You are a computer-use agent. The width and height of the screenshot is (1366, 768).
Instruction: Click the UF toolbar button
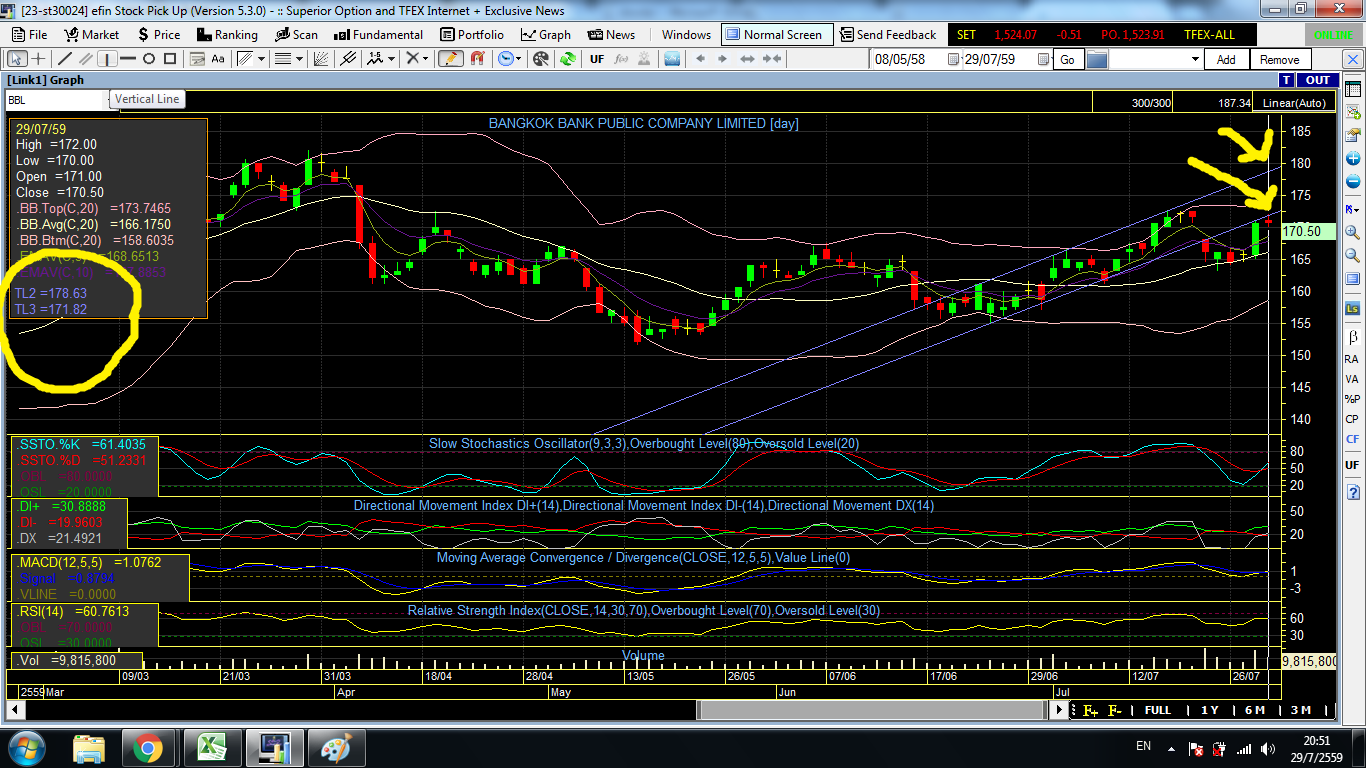[x=597, y=59]
